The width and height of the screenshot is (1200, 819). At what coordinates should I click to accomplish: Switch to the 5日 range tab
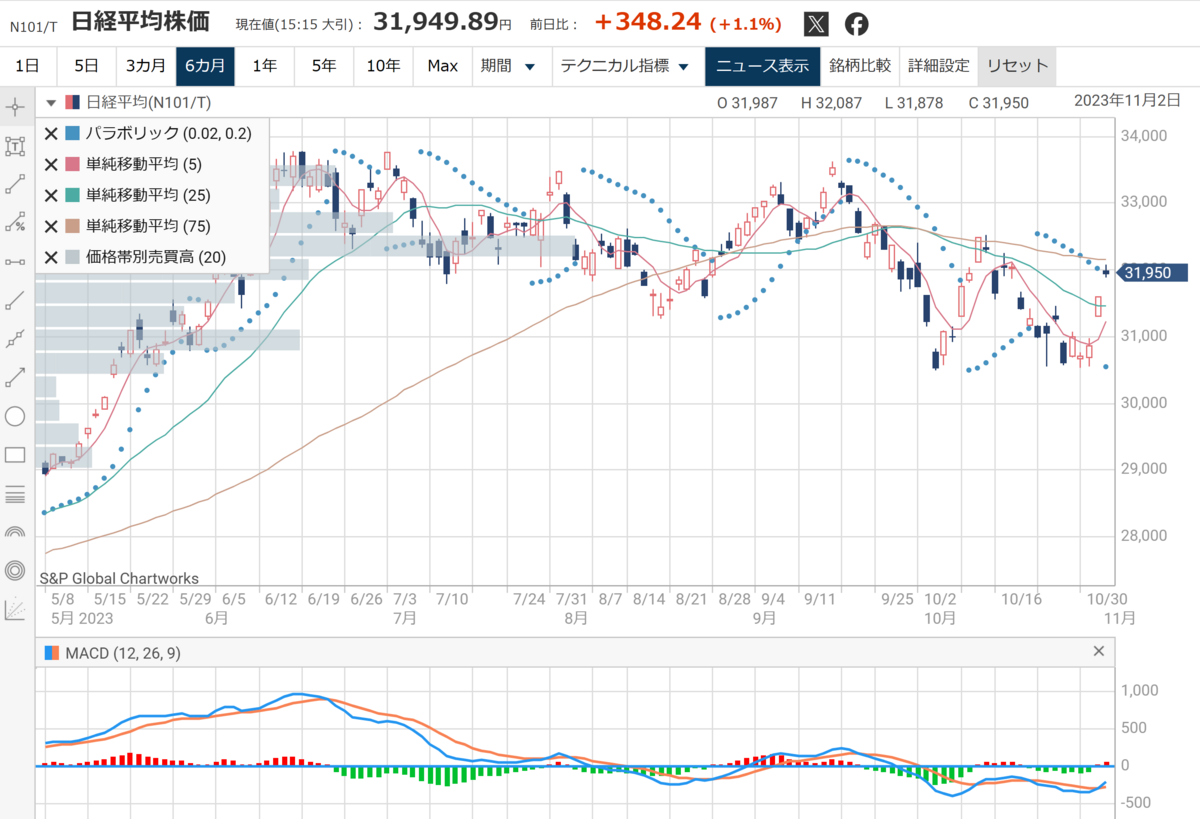tap(86, 66)
